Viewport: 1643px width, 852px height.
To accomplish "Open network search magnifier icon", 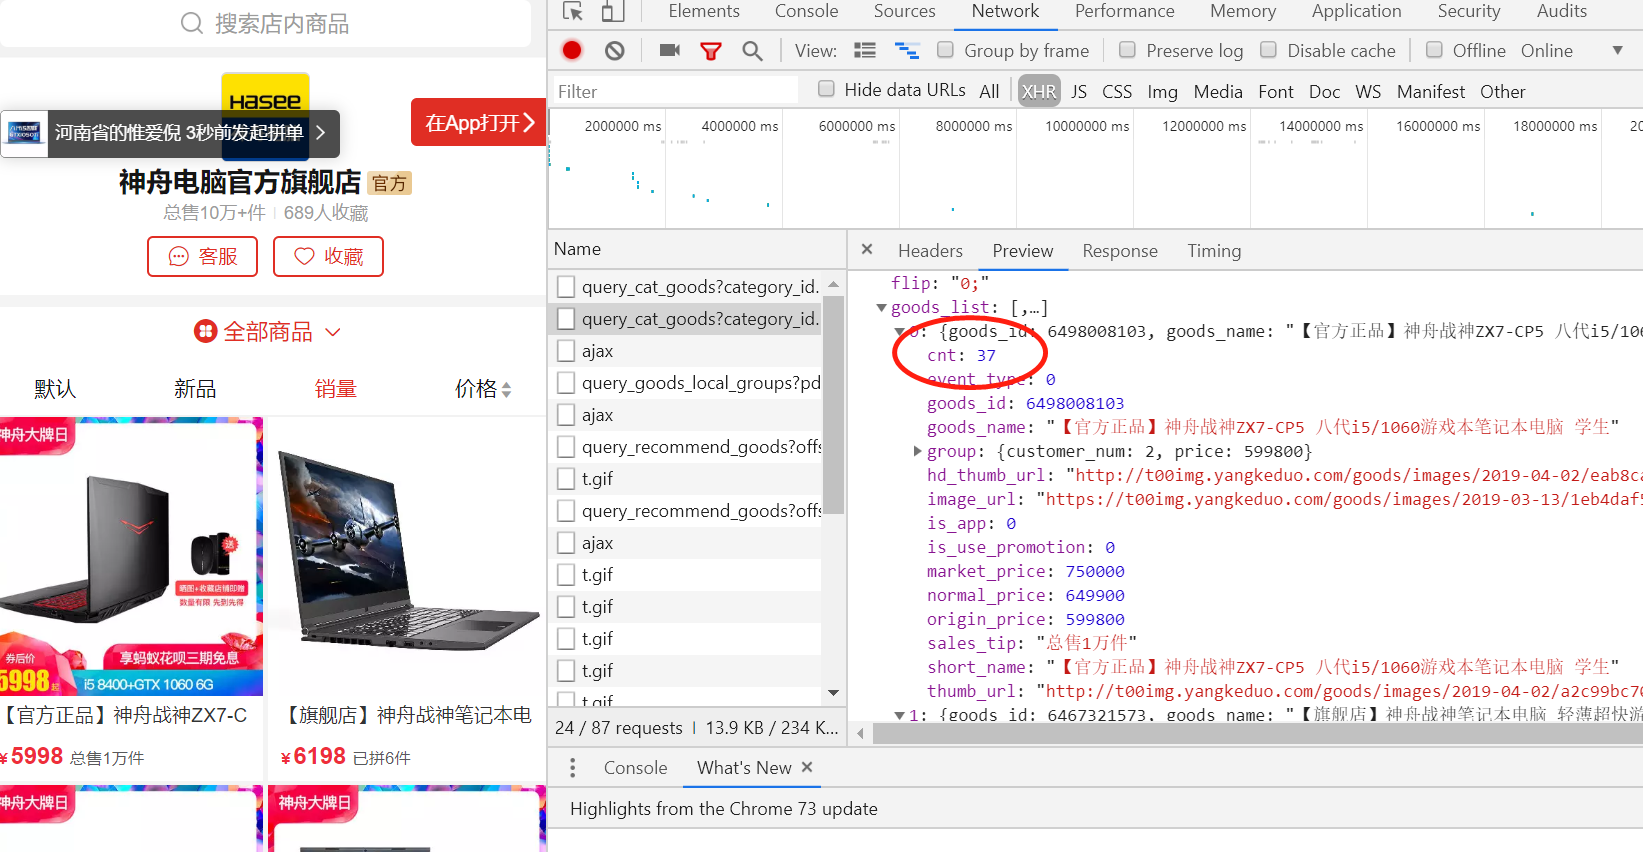I will (752, 50).
